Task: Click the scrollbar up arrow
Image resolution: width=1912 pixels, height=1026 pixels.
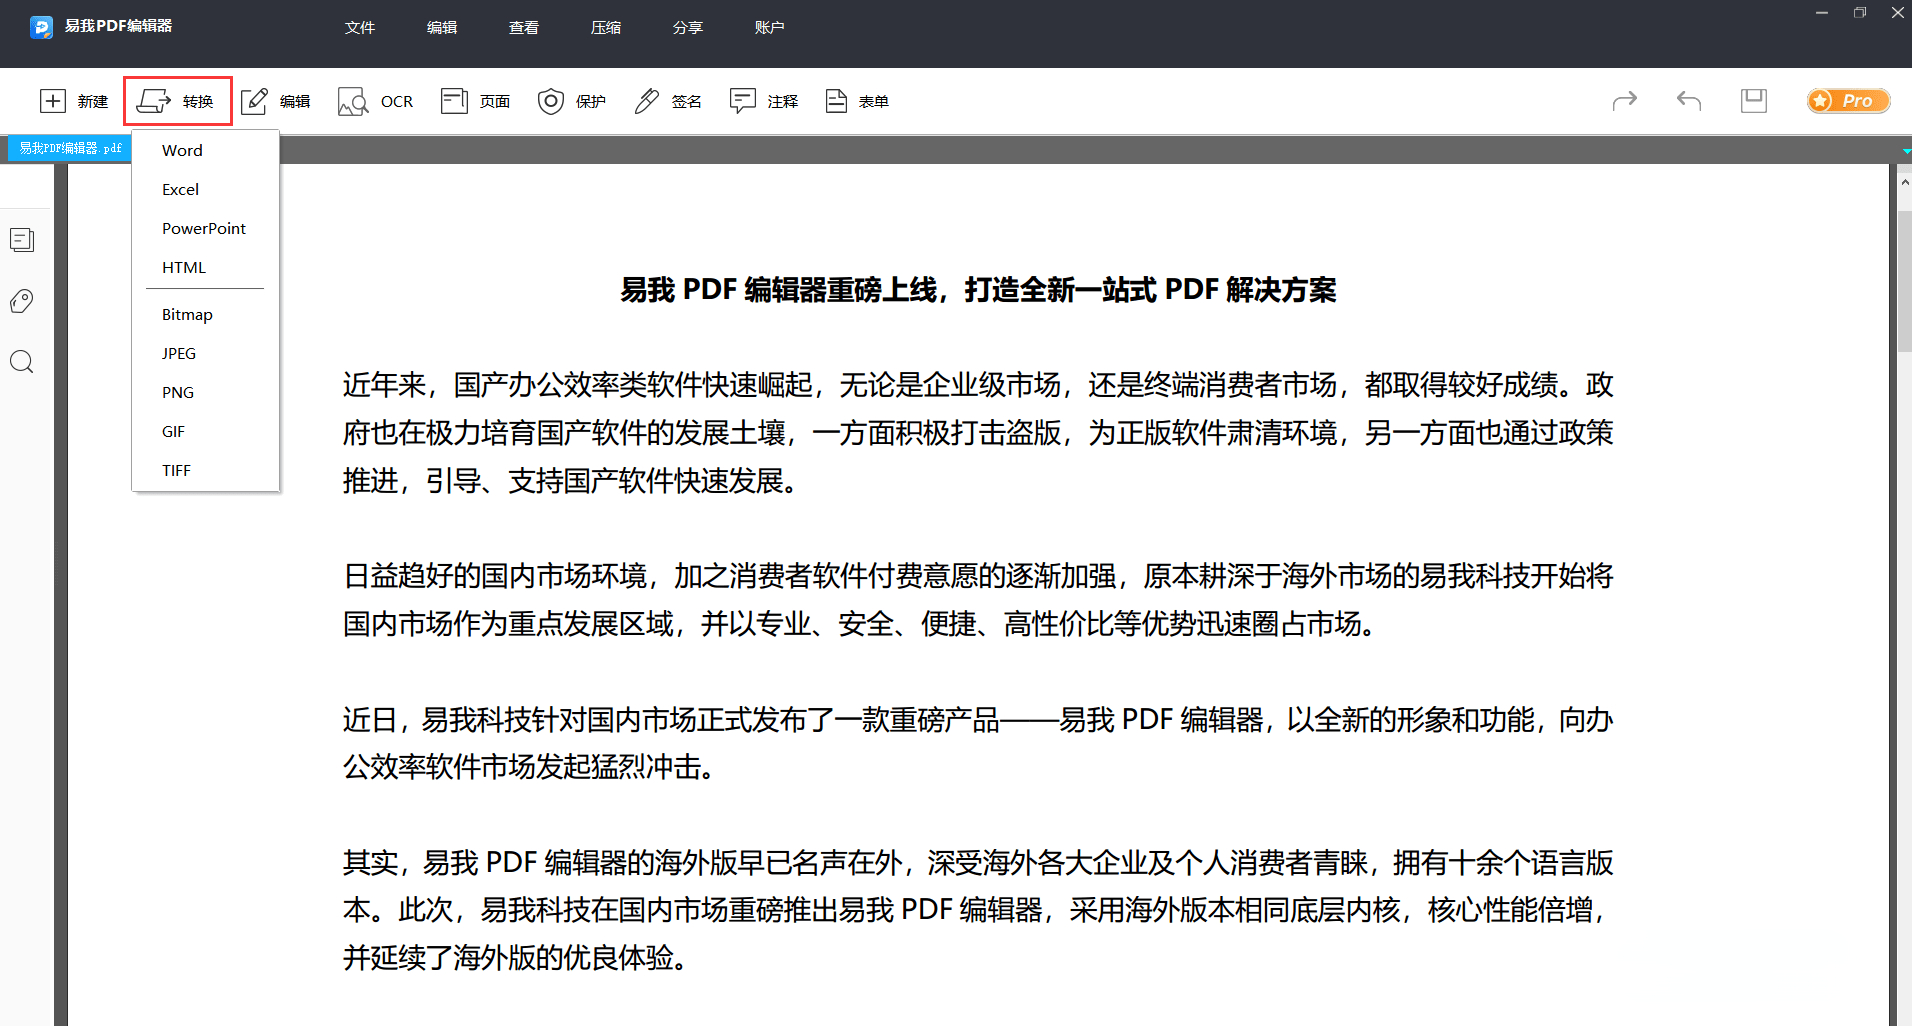Action: pyautogui.click(x=1904, y=183)
